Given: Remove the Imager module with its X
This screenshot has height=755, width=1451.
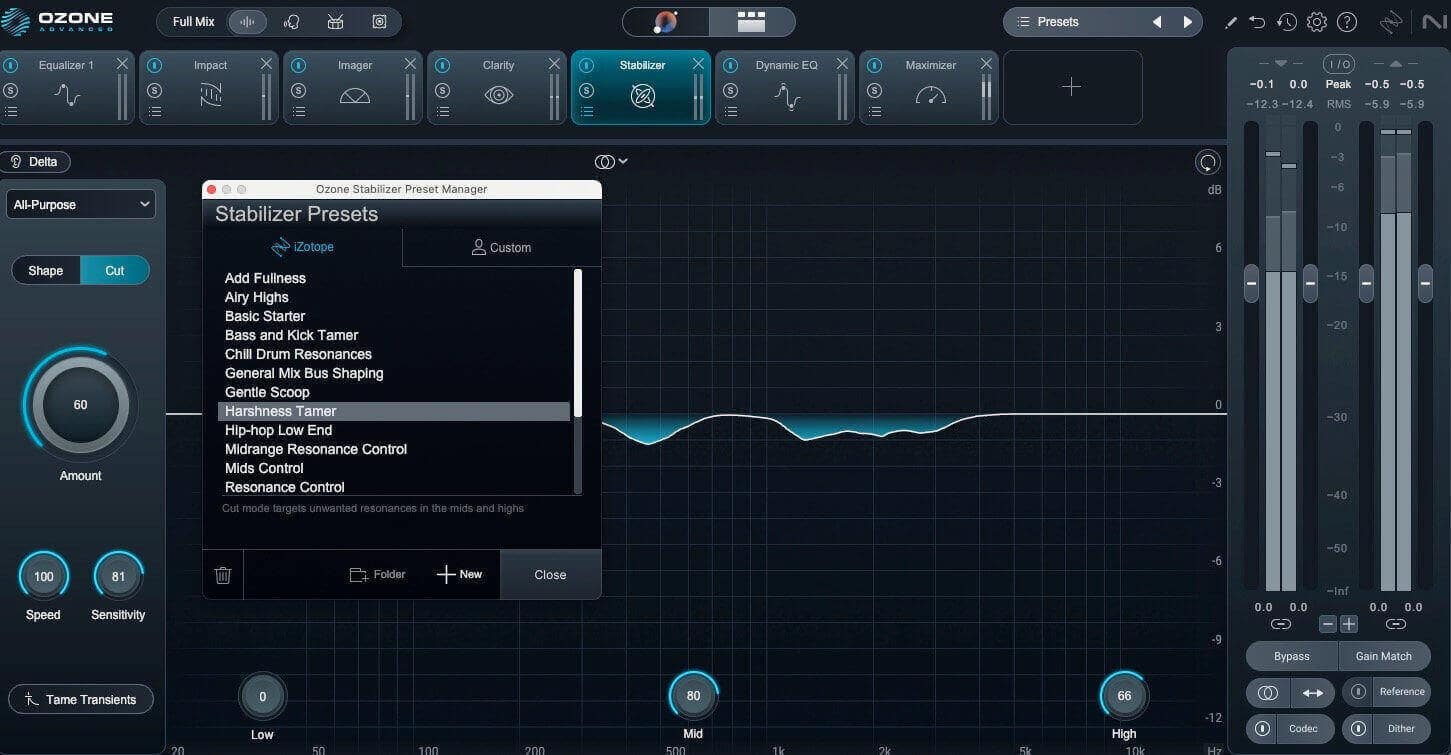Looking at the screenshot, I should [410, 64].
